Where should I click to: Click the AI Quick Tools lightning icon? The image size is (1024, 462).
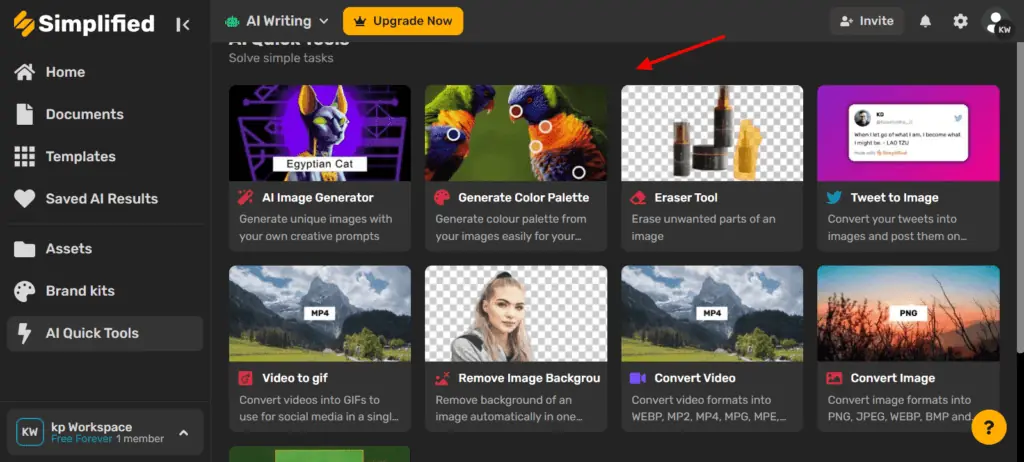click(25, 333)
